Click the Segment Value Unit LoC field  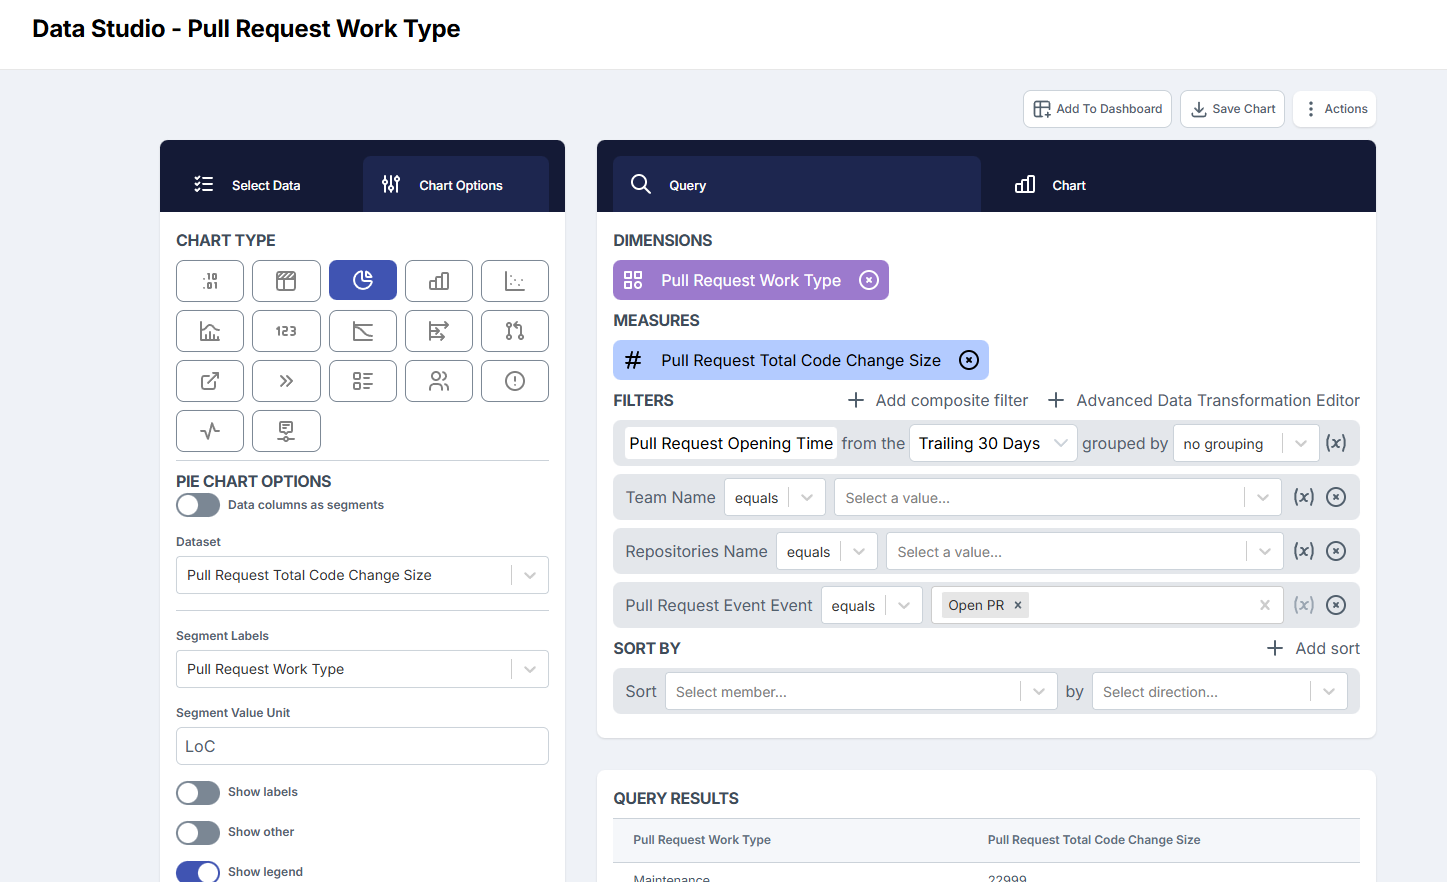[x=362, y=746]
